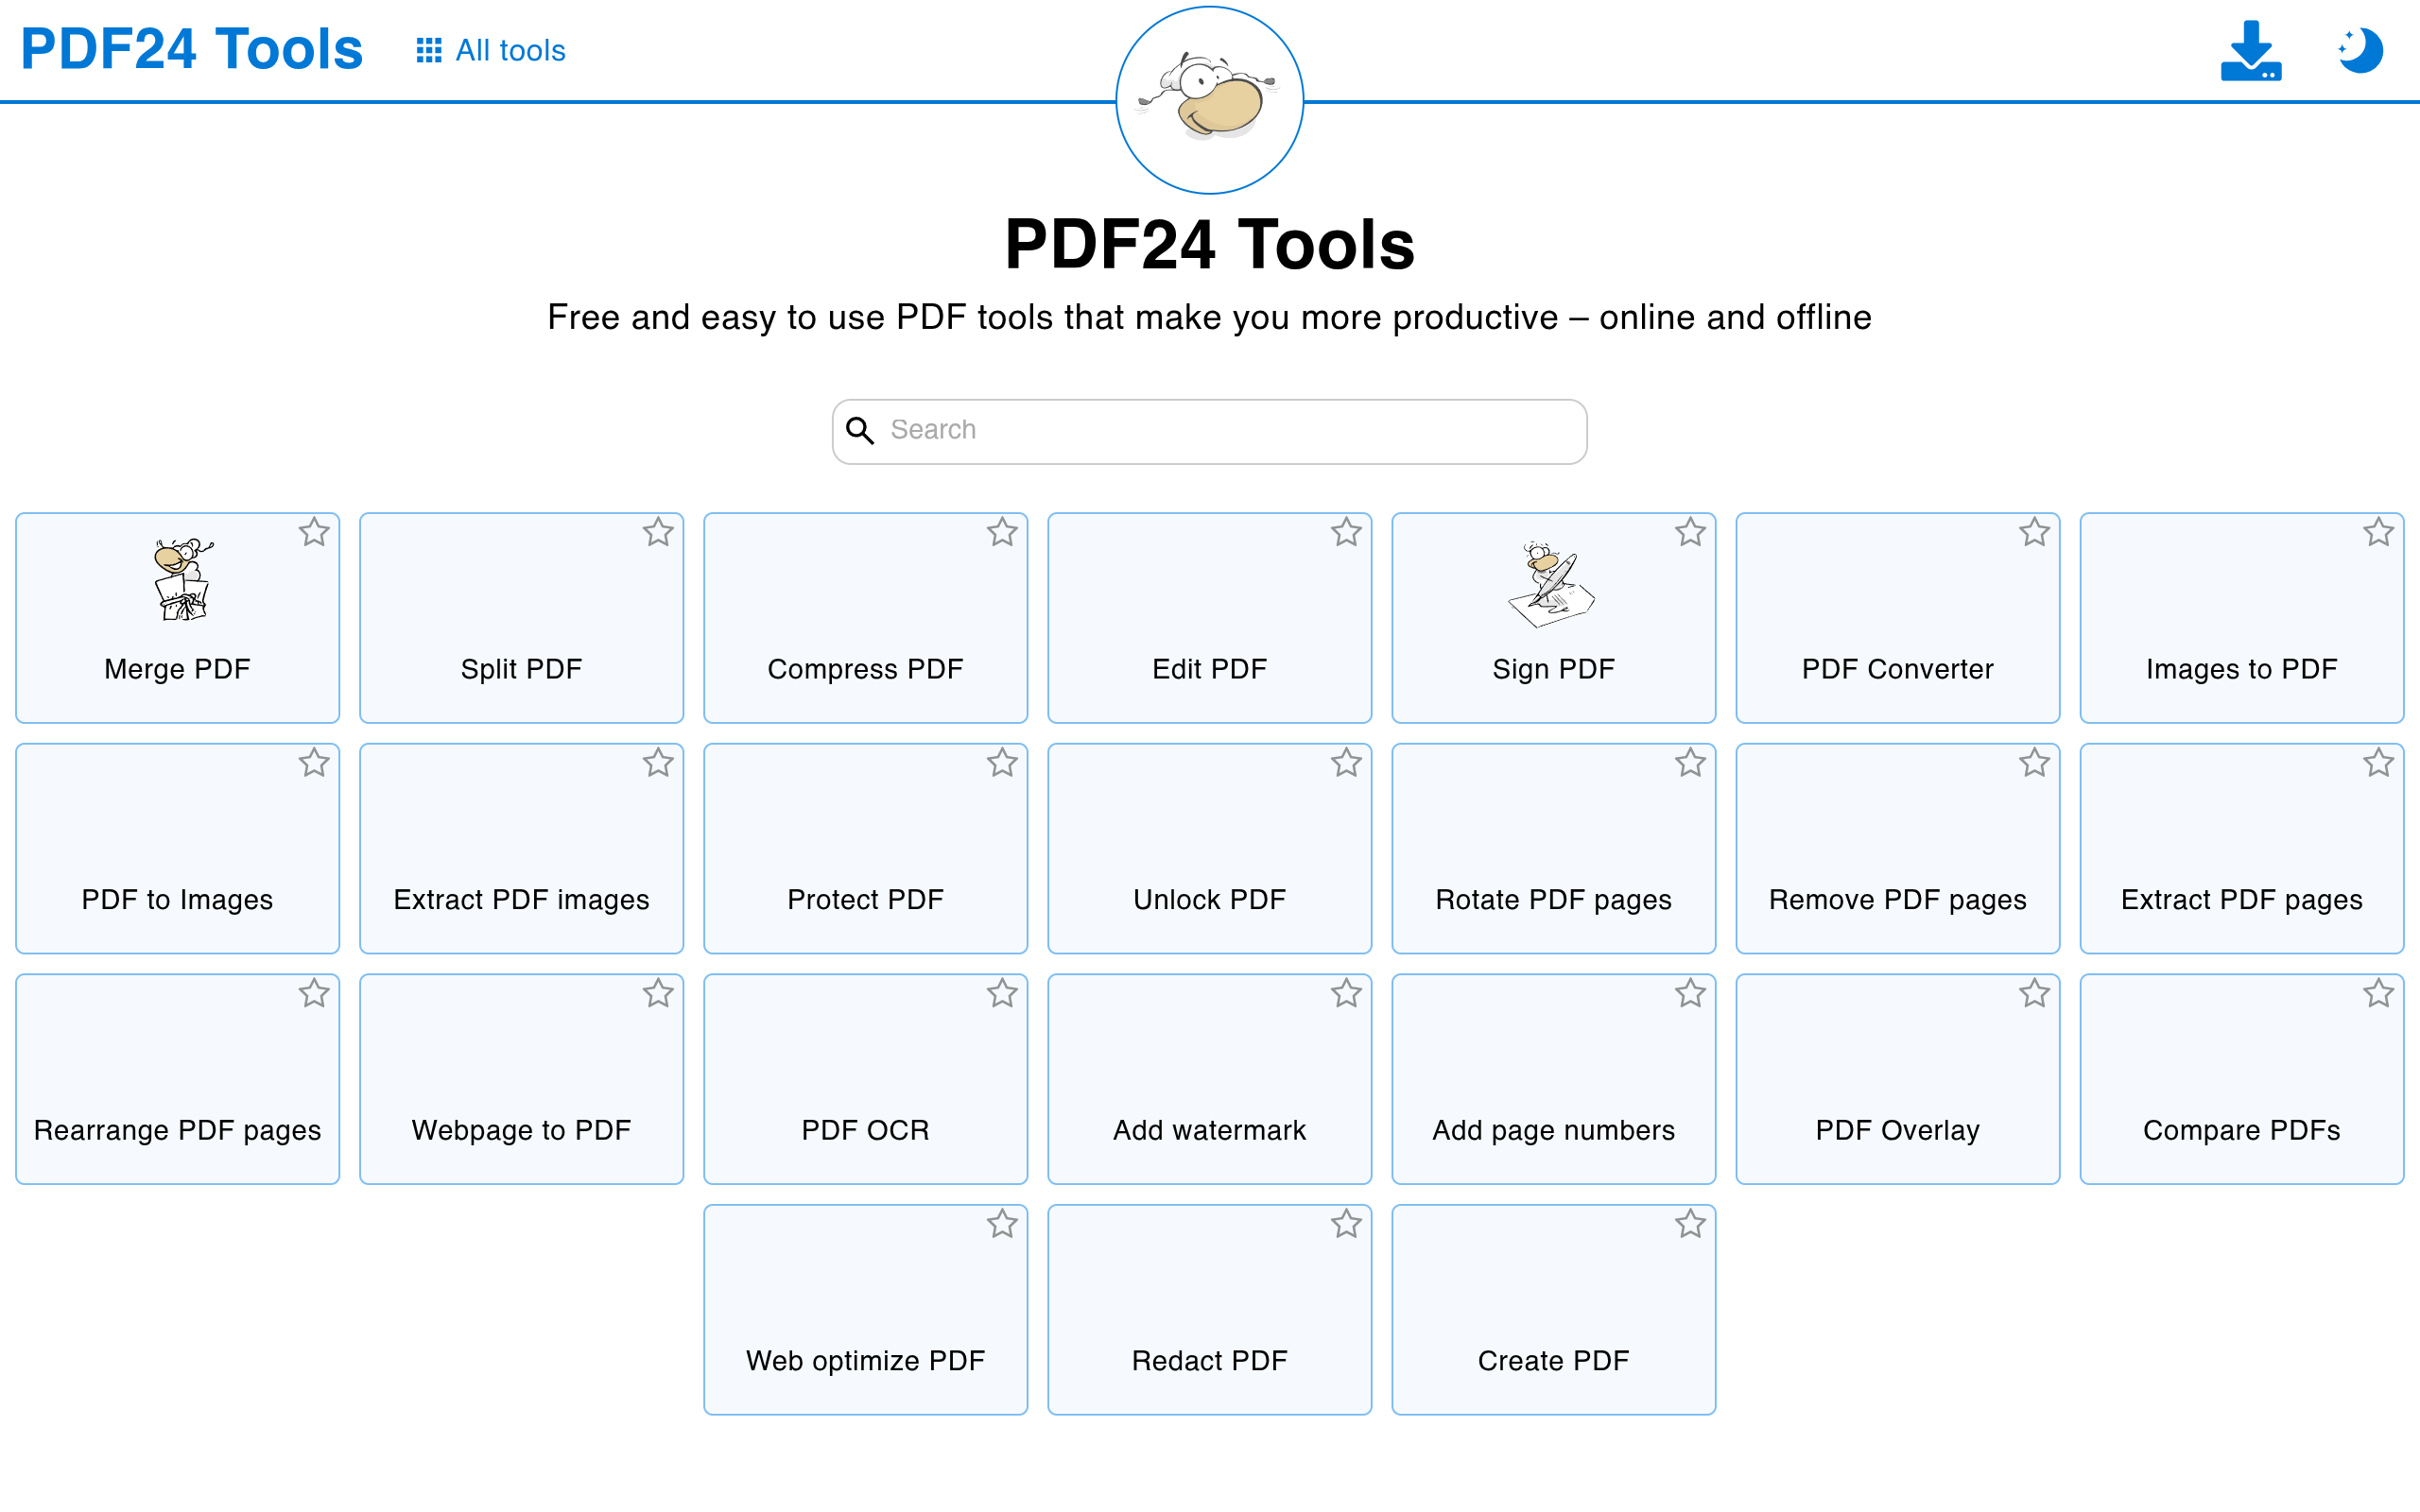Open the Redact PDF tool
2420x1512 pixels.
[x=1210, y=1310]
